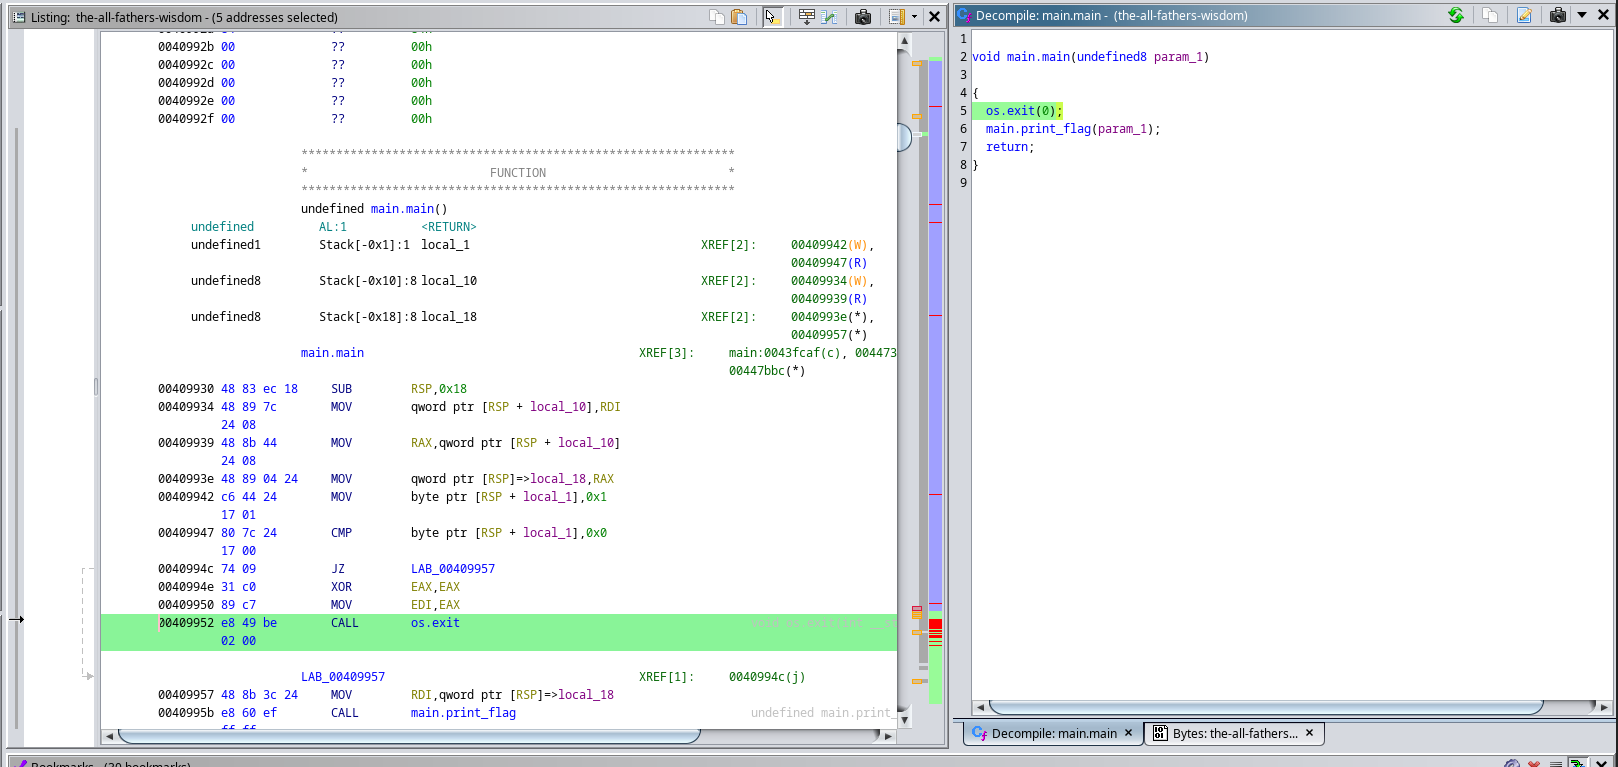The image size is (1618, 767).
Task: Snapshot the Decompile window with the camera icon
Action: pyautogui.click(x=1558, y=15)
